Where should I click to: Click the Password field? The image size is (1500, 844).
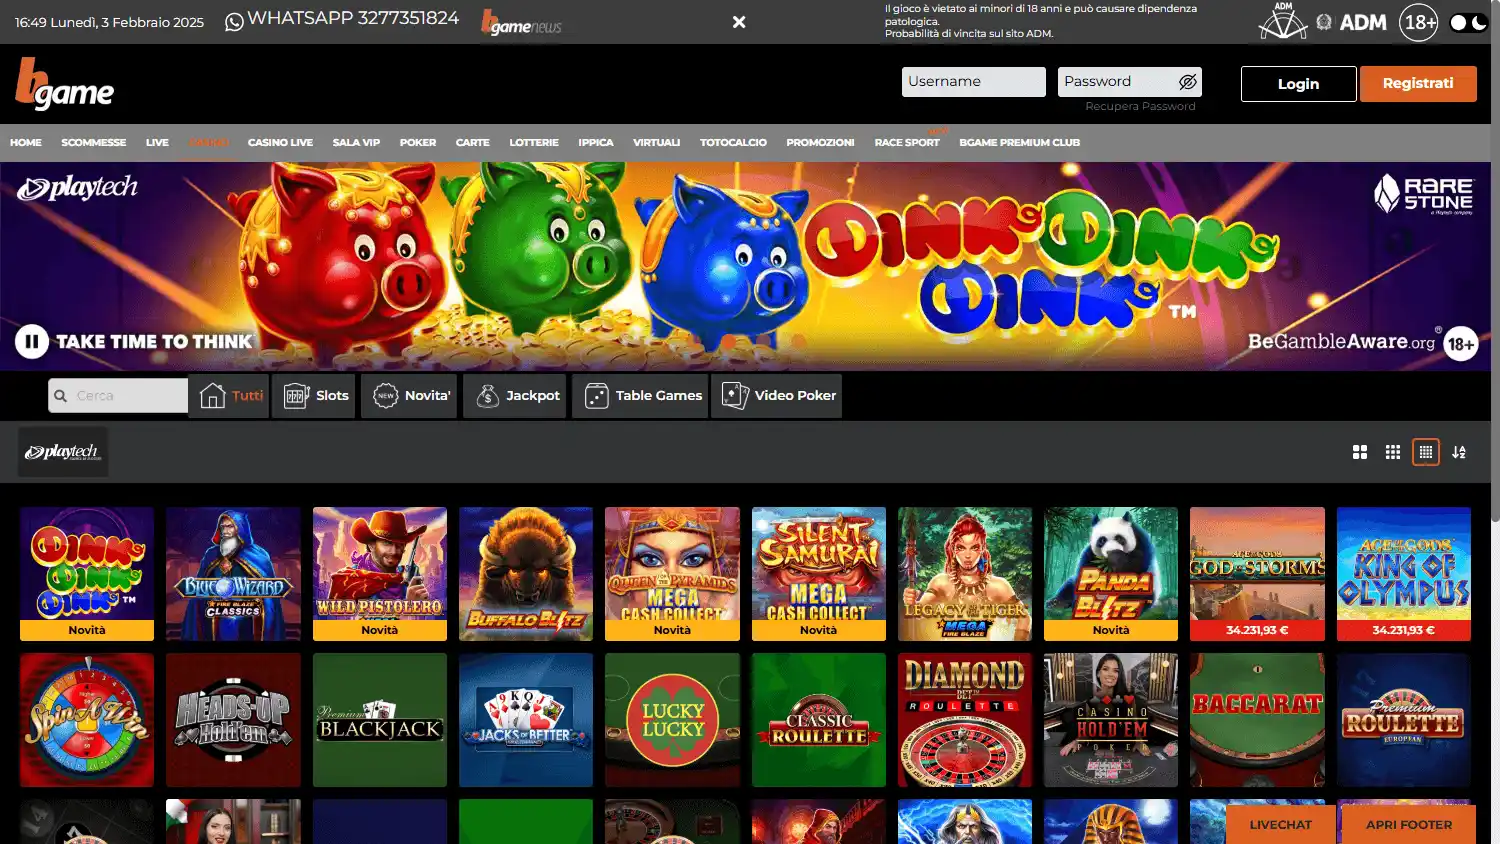click(x=1130, y=82)
